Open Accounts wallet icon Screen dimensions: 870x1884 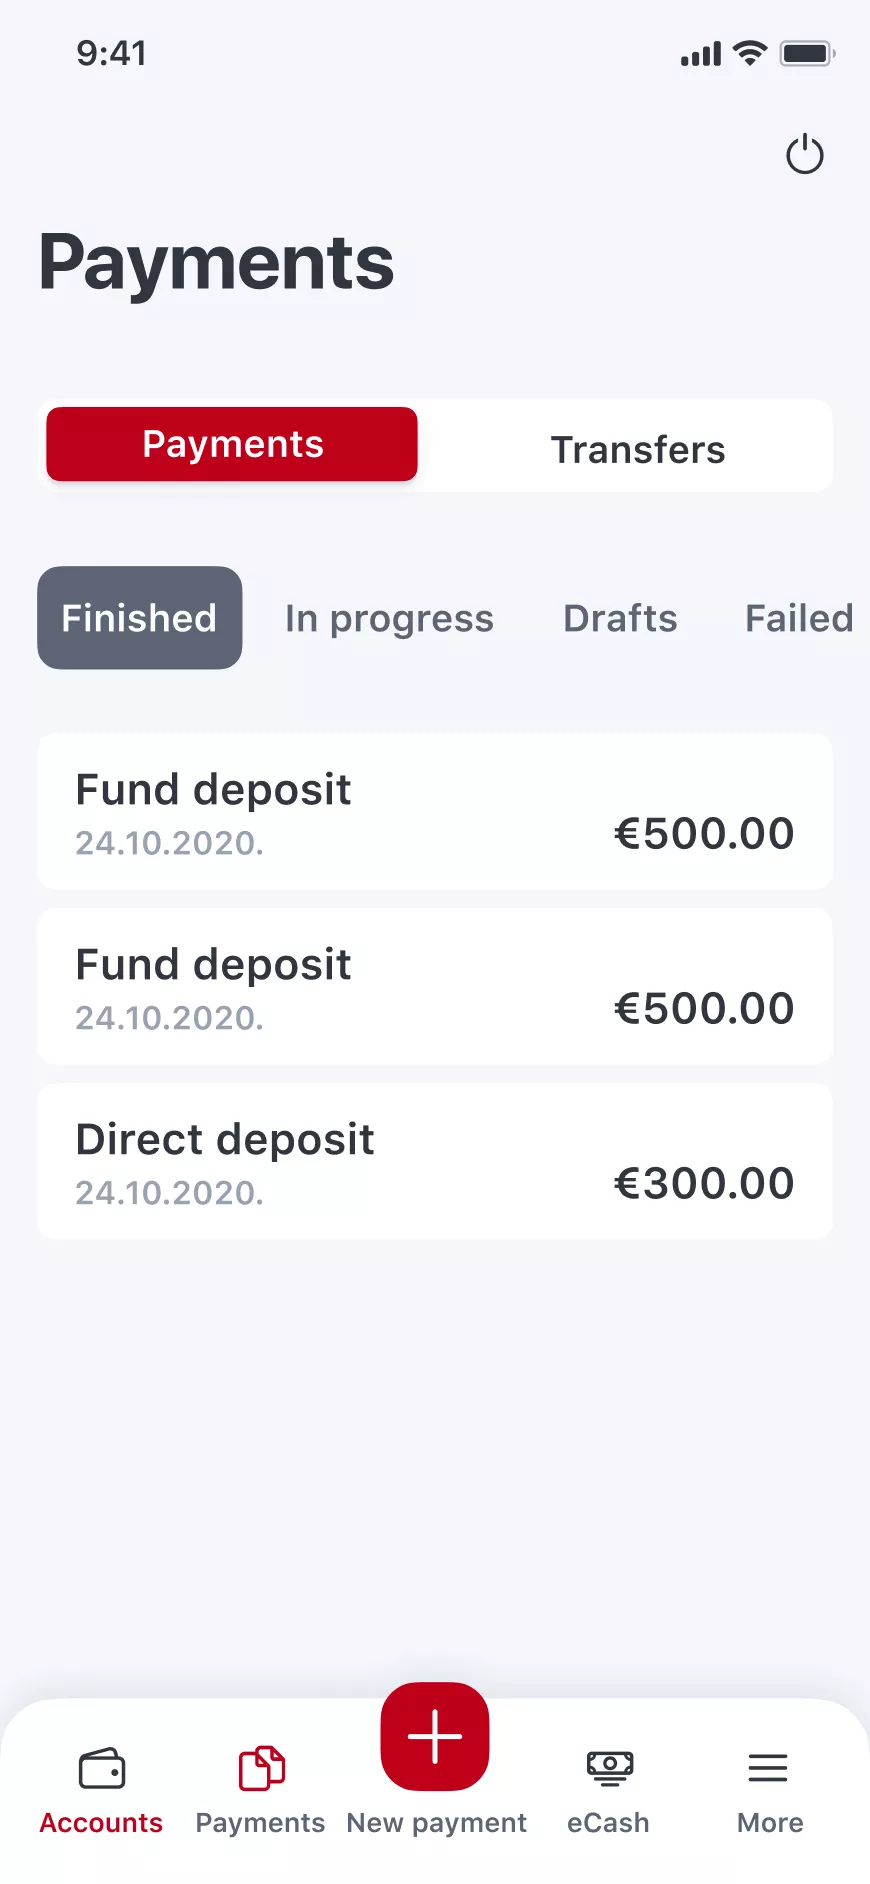tap(102, 1768)
